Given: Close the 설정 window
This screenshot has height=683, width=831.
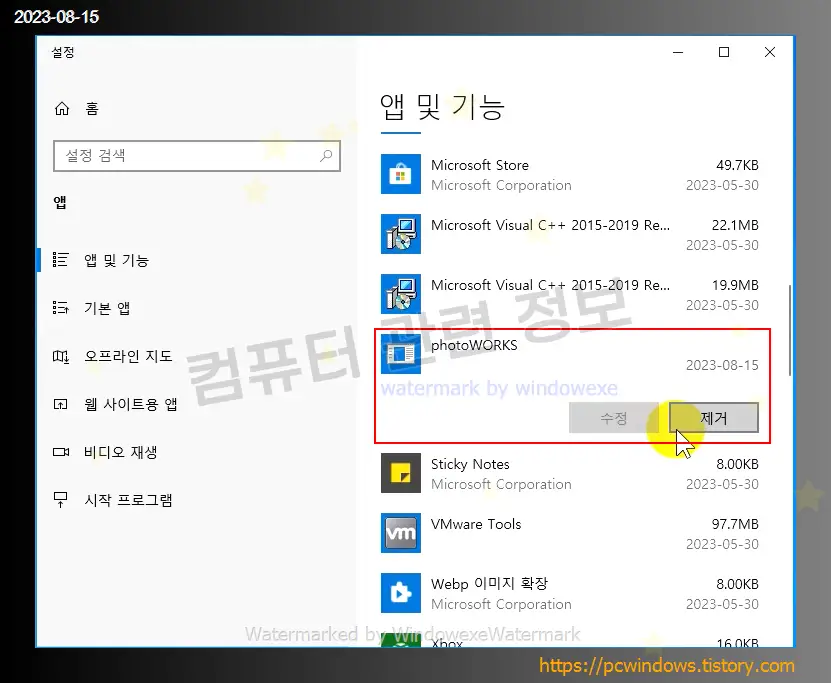Looking at the screenshot, I should click(x=770, y=52).
